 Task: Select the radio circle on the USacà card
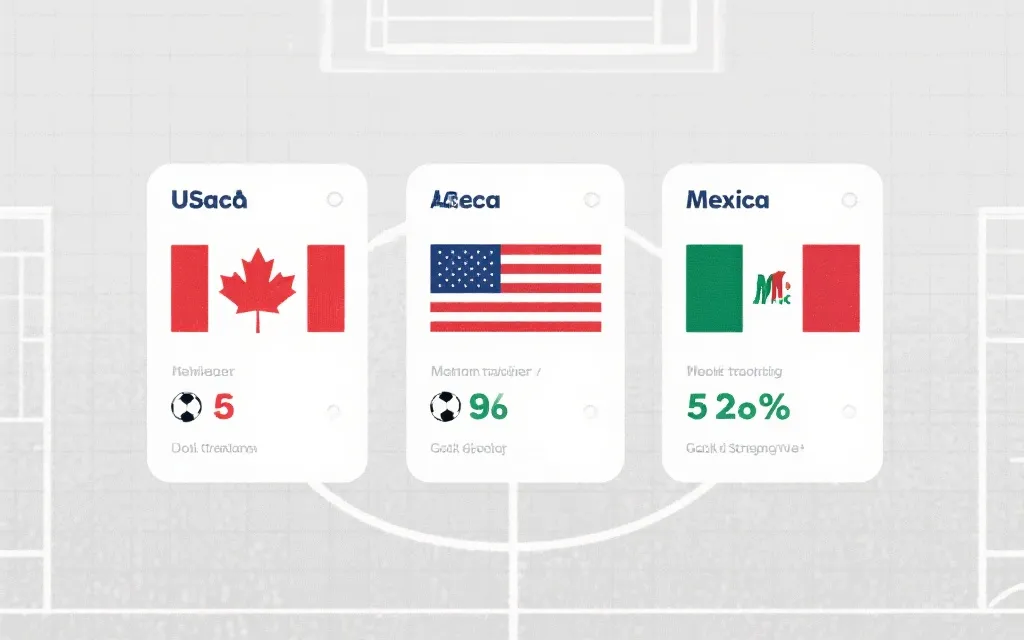(x=334, y=200)
